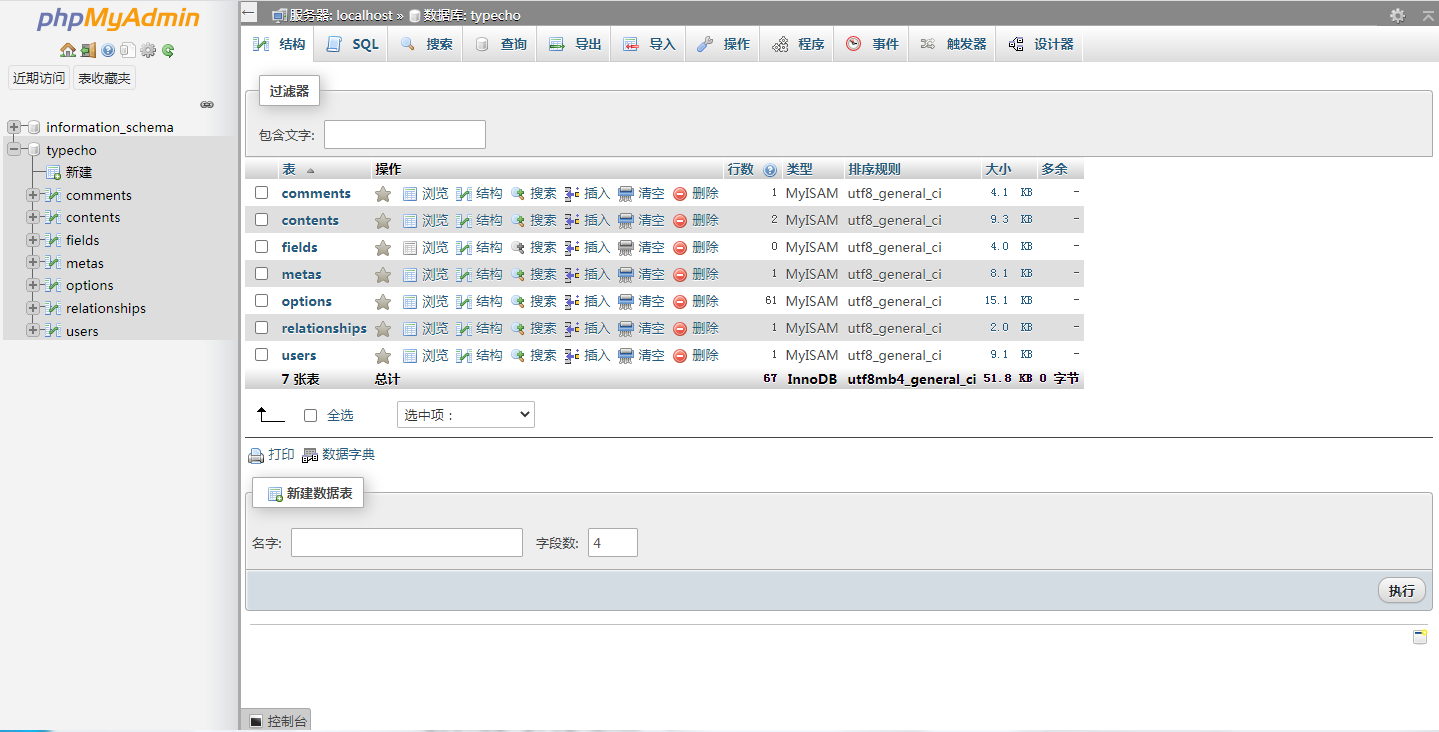Open page settings gear at top right
1439x732 pixels.
pyautogui.click(x=1397, y=15)
